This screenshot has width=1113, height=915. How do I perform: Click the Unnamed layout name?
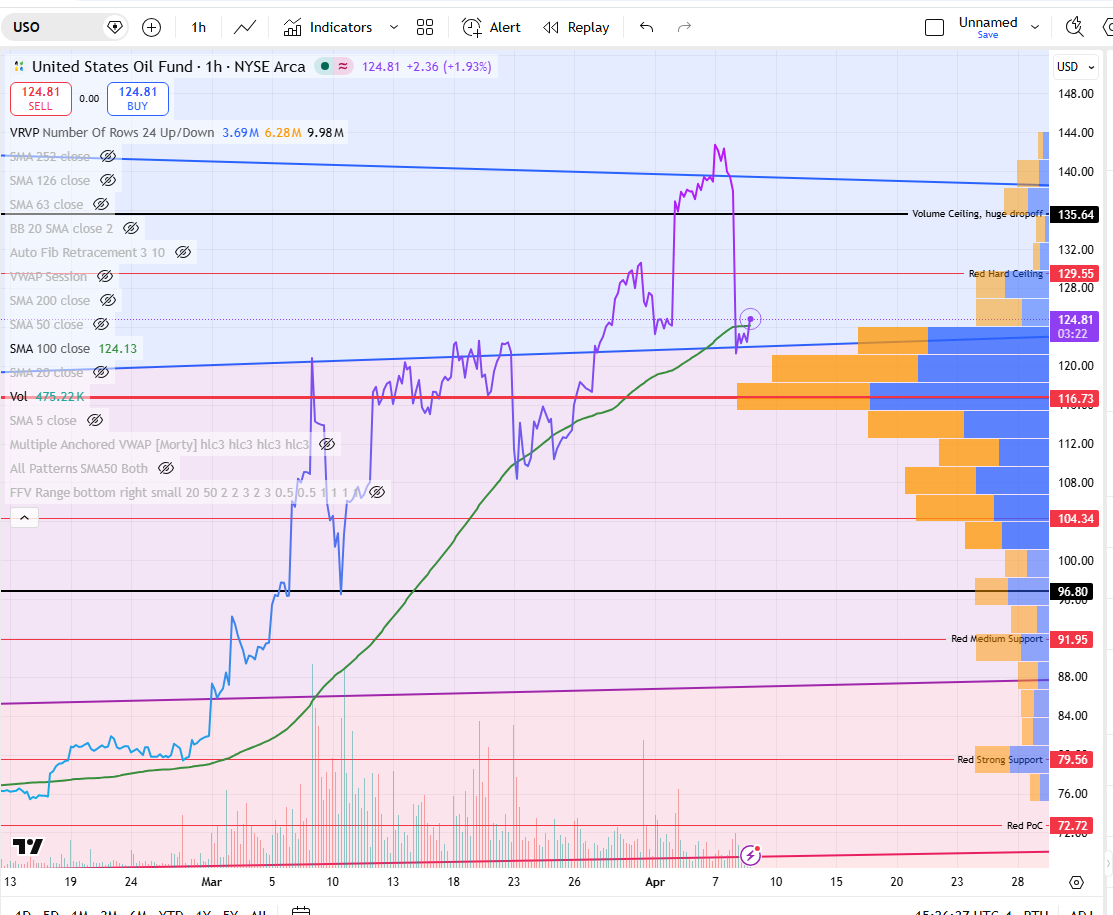pyautogui.click(x=987, y=22)
